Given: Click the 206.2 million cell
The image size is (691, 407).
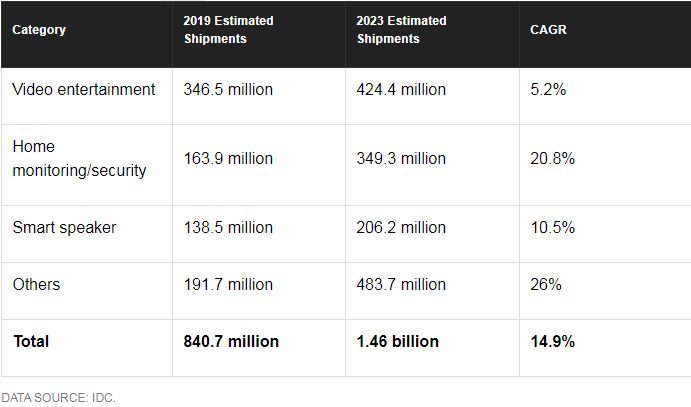Looking at the screenshot, I should 401,228.
